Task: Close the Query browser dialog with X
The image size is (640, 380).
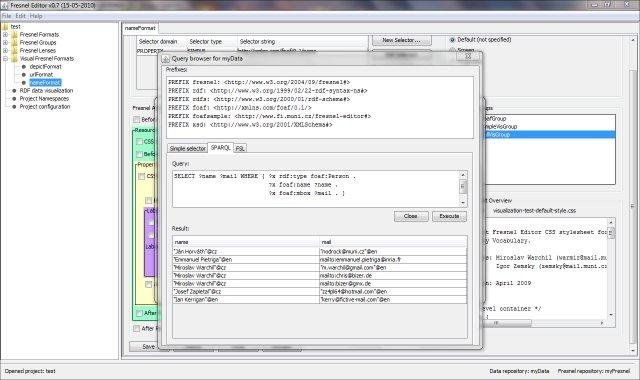Action: [x=469, y=57]
